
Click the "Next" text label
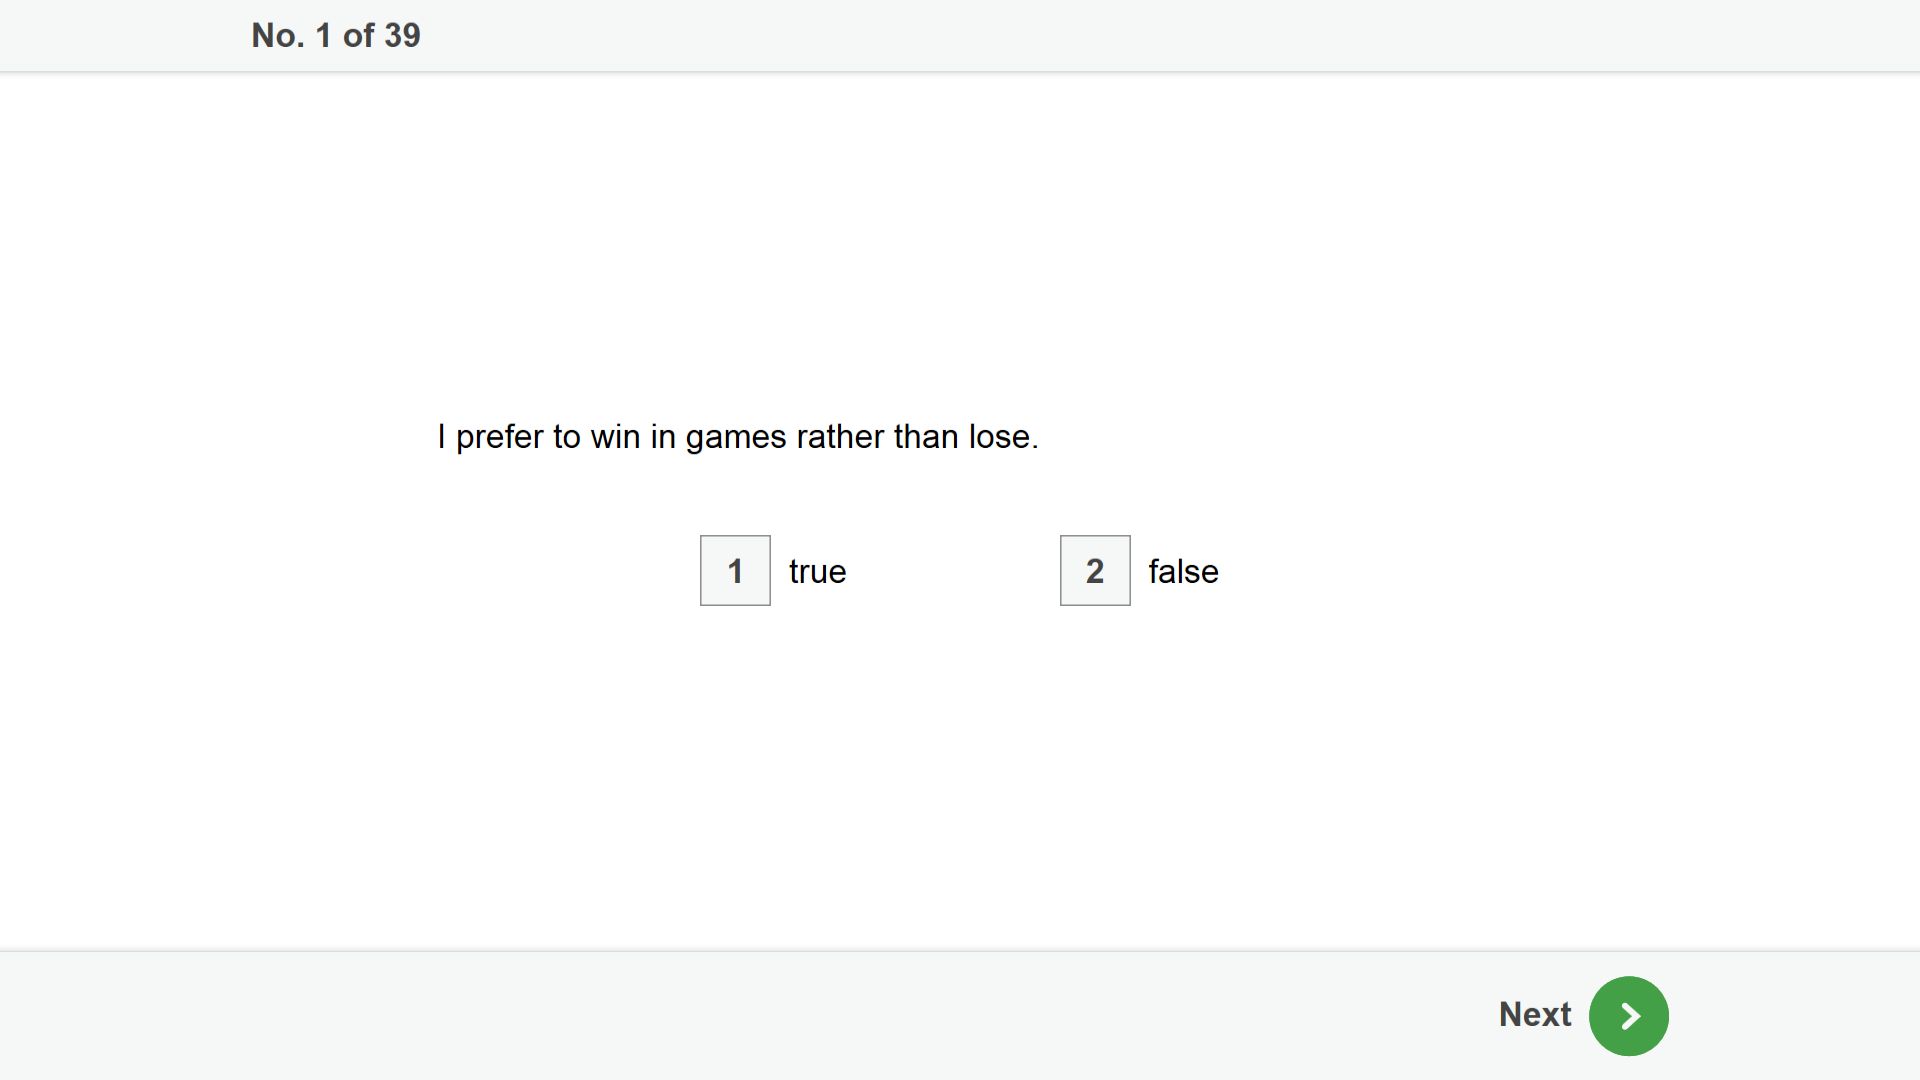[x=1534, y=1014]
